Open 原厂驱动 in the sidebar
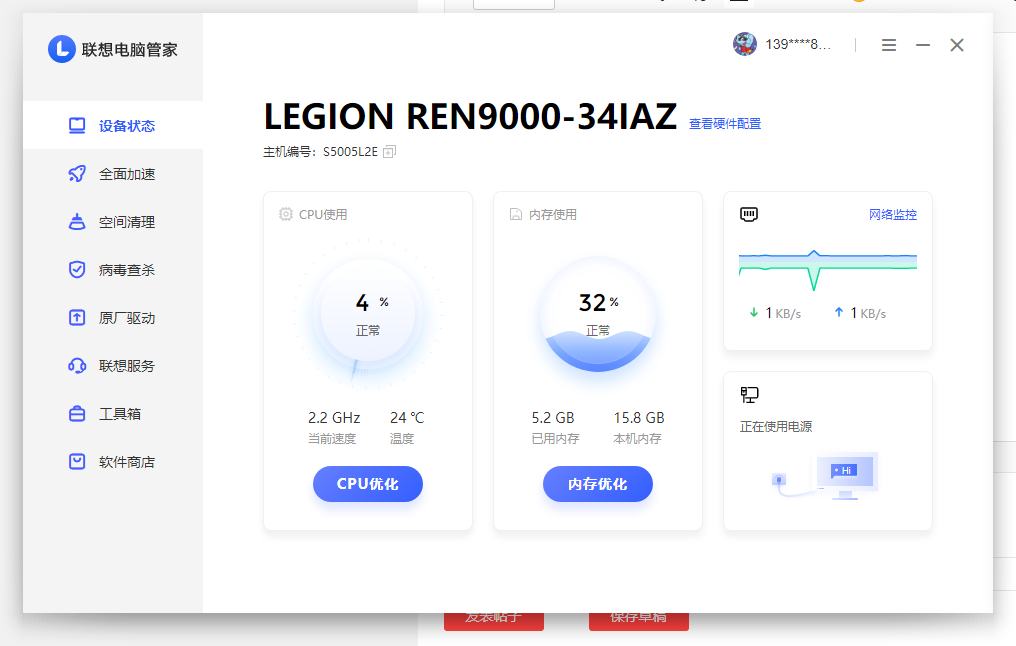Image resolution: width=1016 pixels, height=646 pixels. tap(113, 317)
